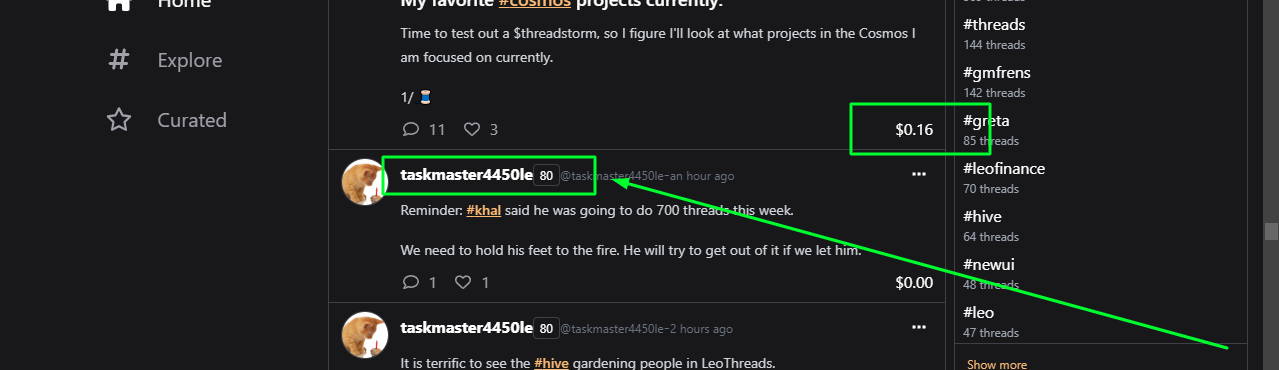Expand trending tags with Show more
Viewport: 1279px width, 370px height.
[996, 364]
